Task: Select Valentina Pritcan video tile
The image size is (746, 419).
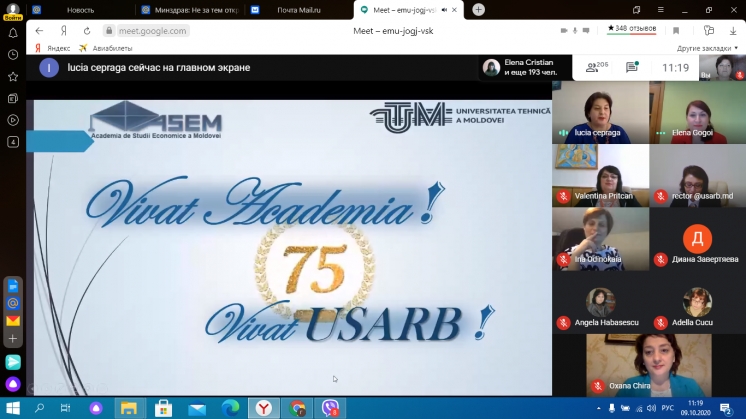Action: [x=600, y=175]
